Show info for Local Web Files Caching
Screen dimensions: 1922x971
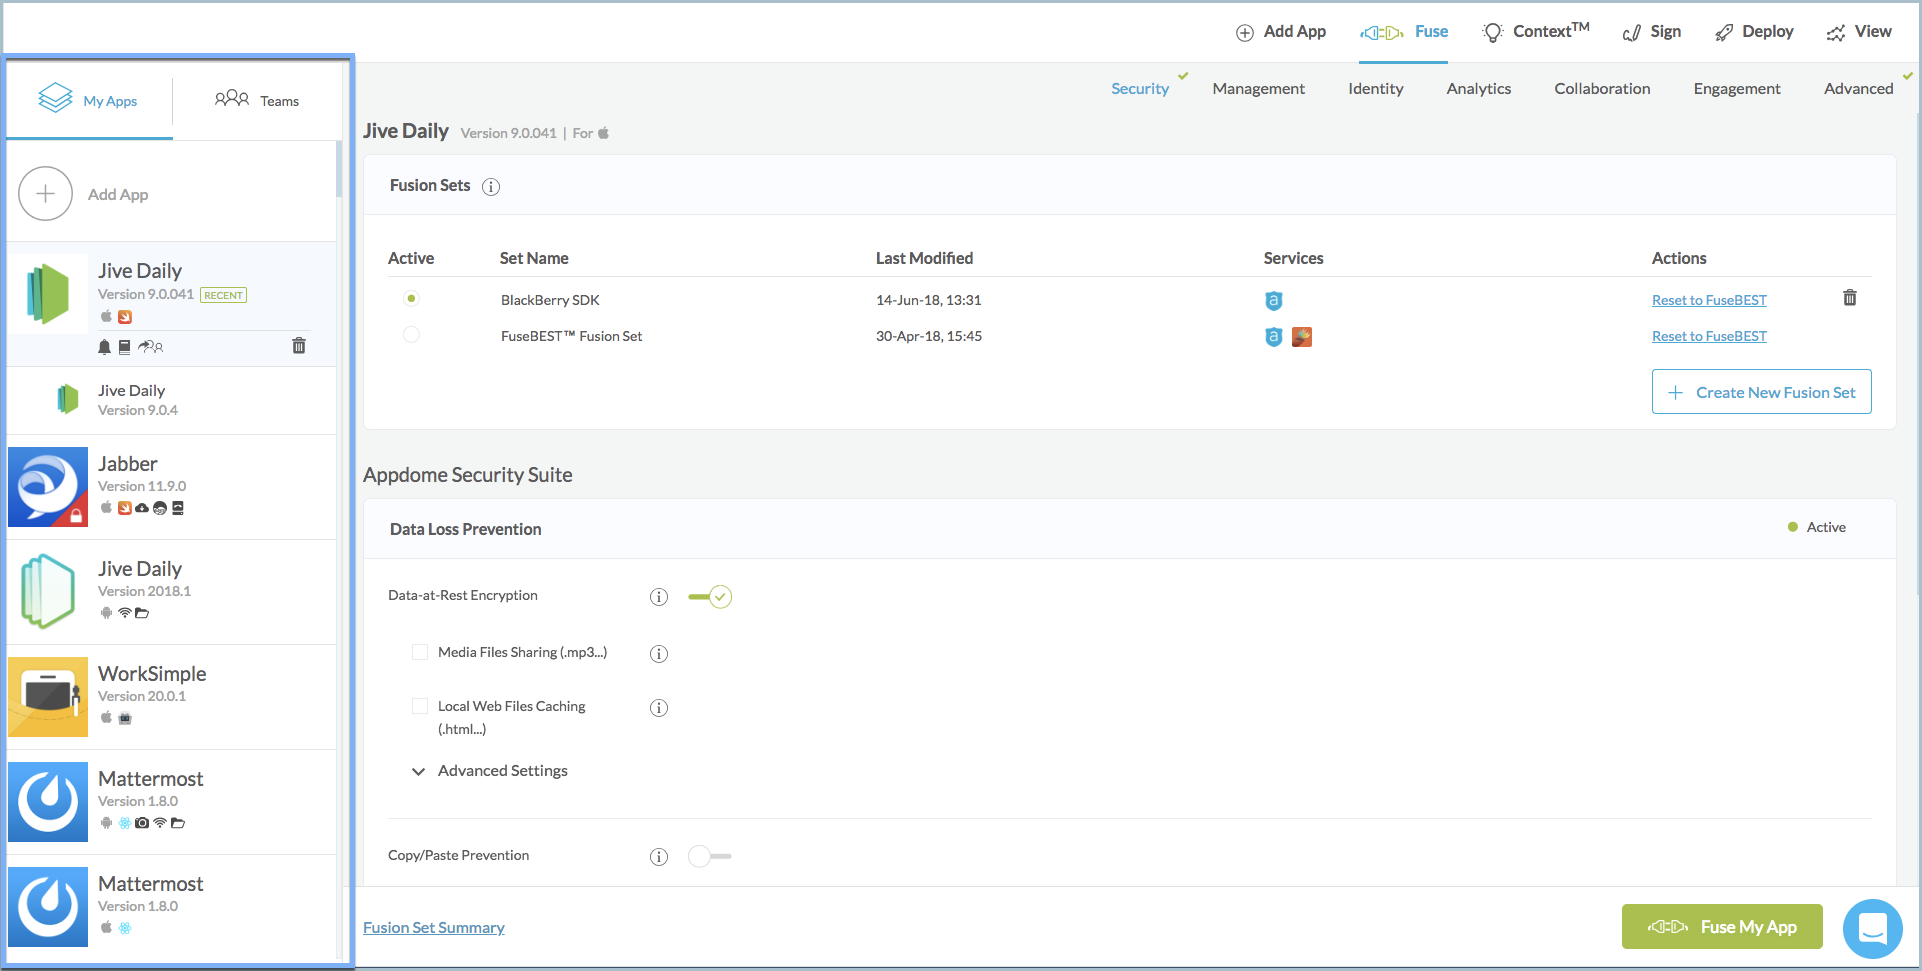click(x=659, y=708)
